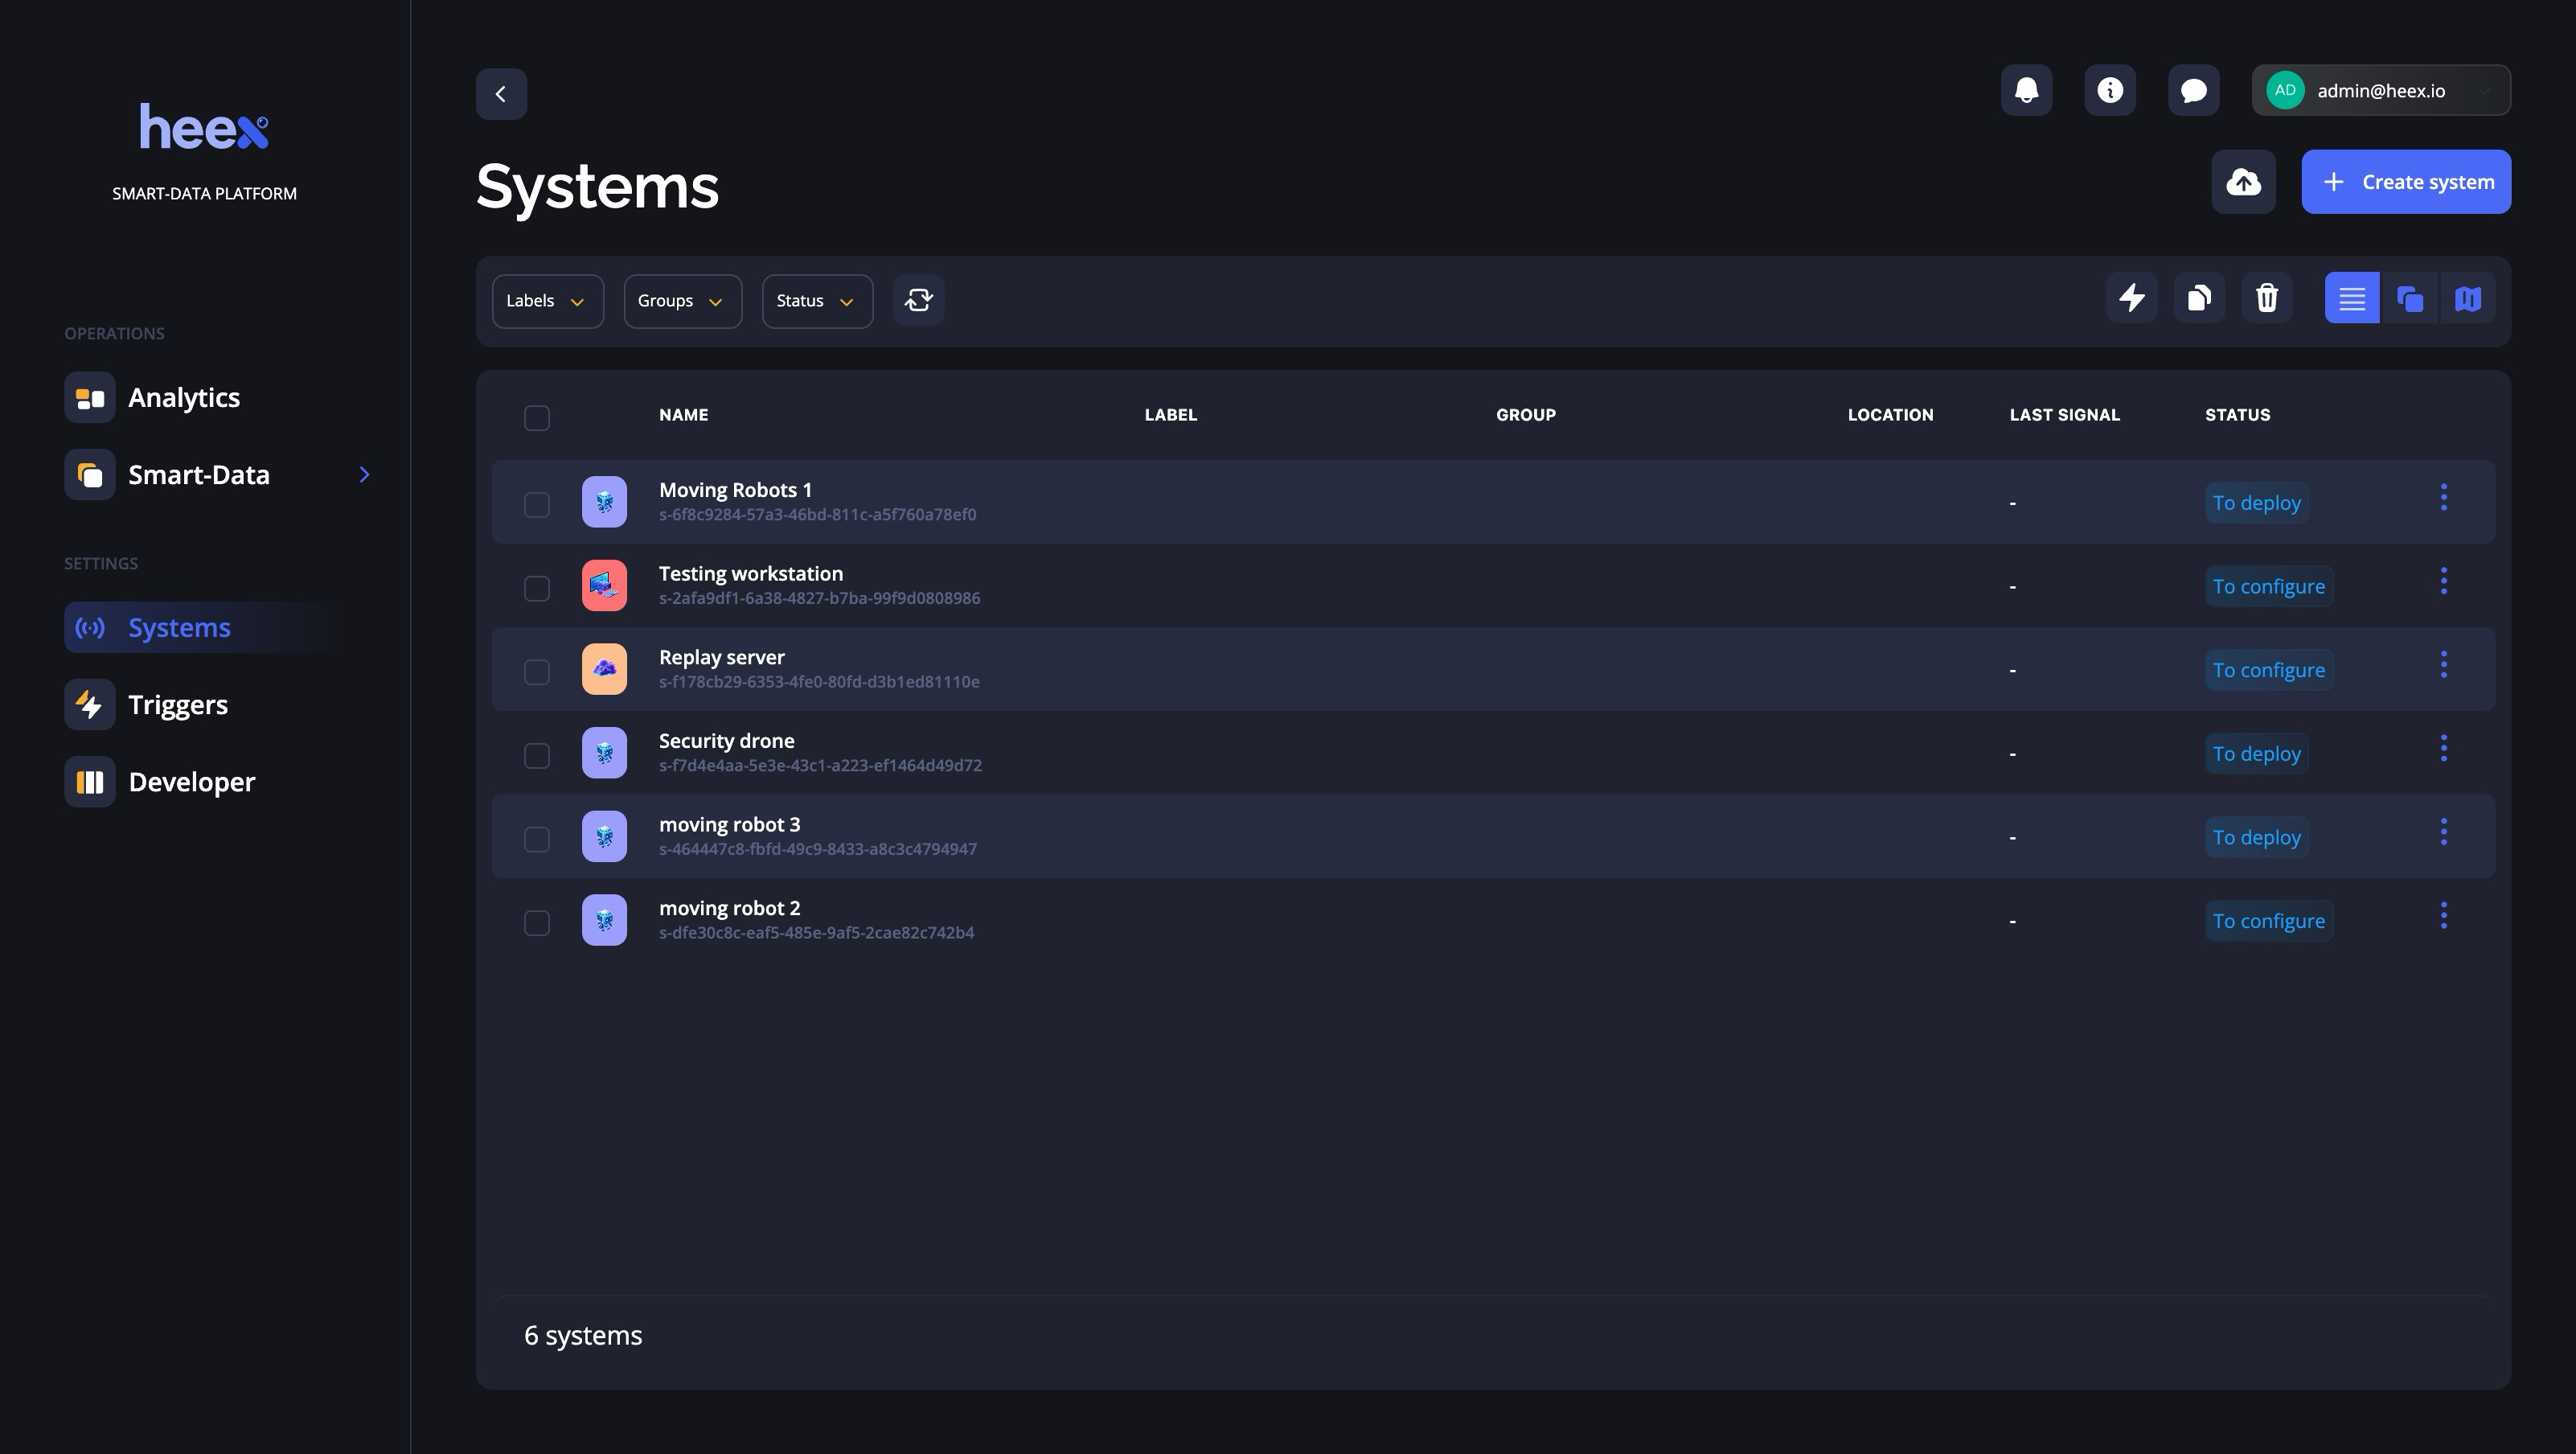The height and width of the screenshot is (1454, 2576).
Task: Click Replay server system icon
Action: click(x=604, y=669)
